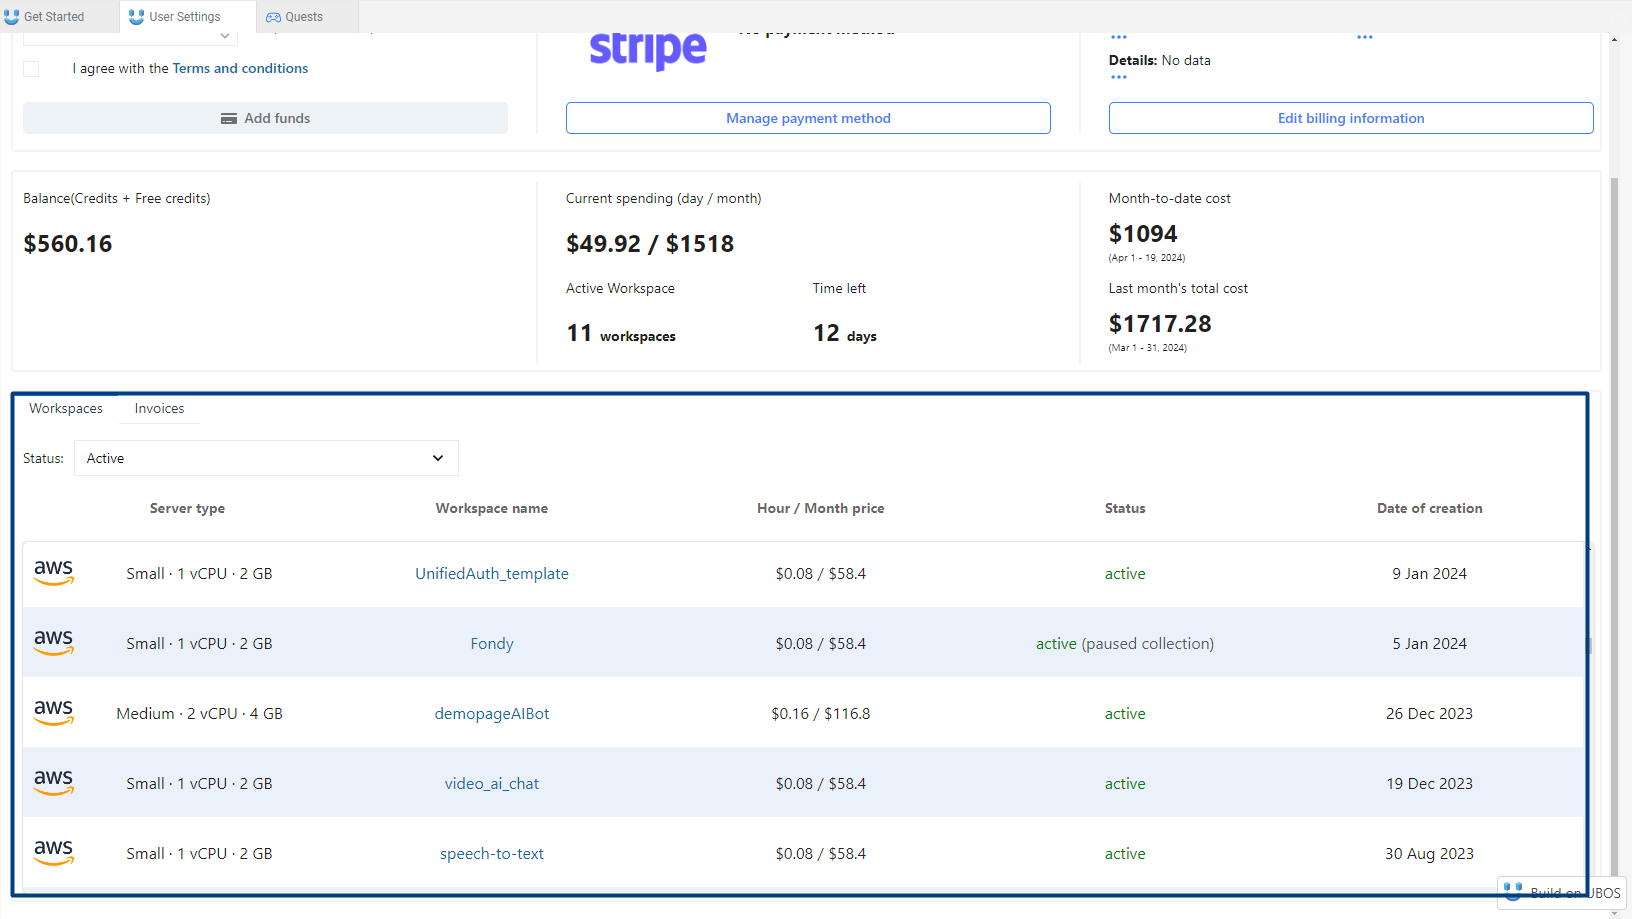Viewport: 1632px width, 919px height.
Task: Click AWS logo in UnifiedAuth_template row
Action: pos(54,572)
